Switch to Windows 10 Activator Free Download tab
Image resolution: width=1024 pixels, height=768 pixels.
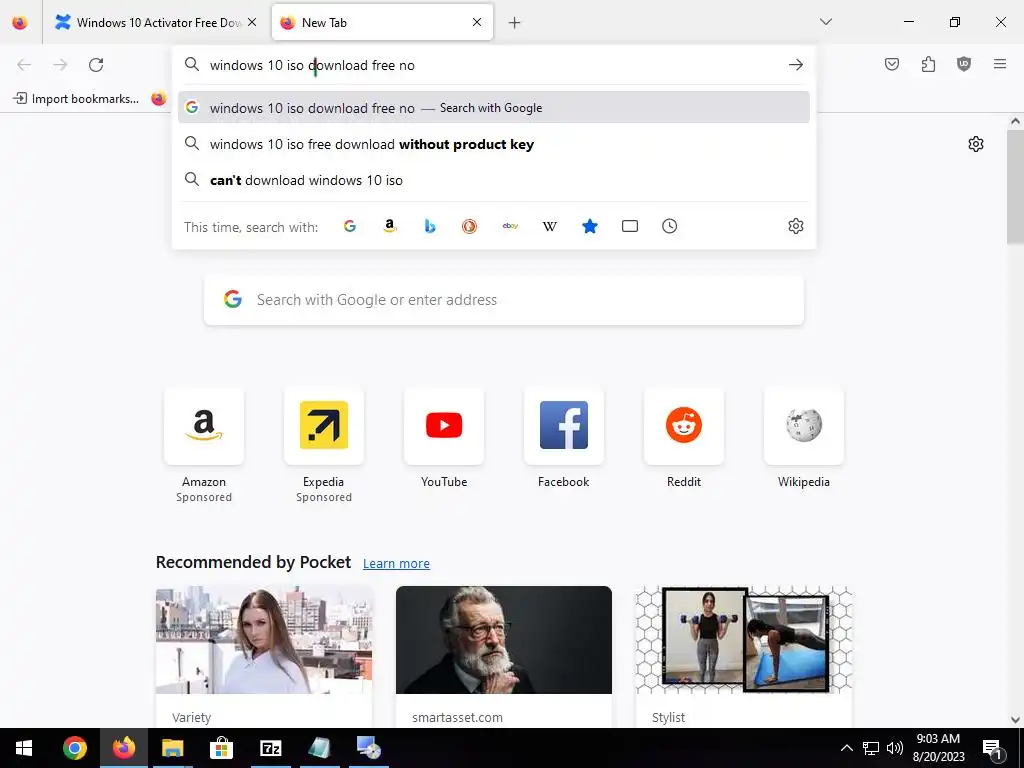(x=155, y=22)
